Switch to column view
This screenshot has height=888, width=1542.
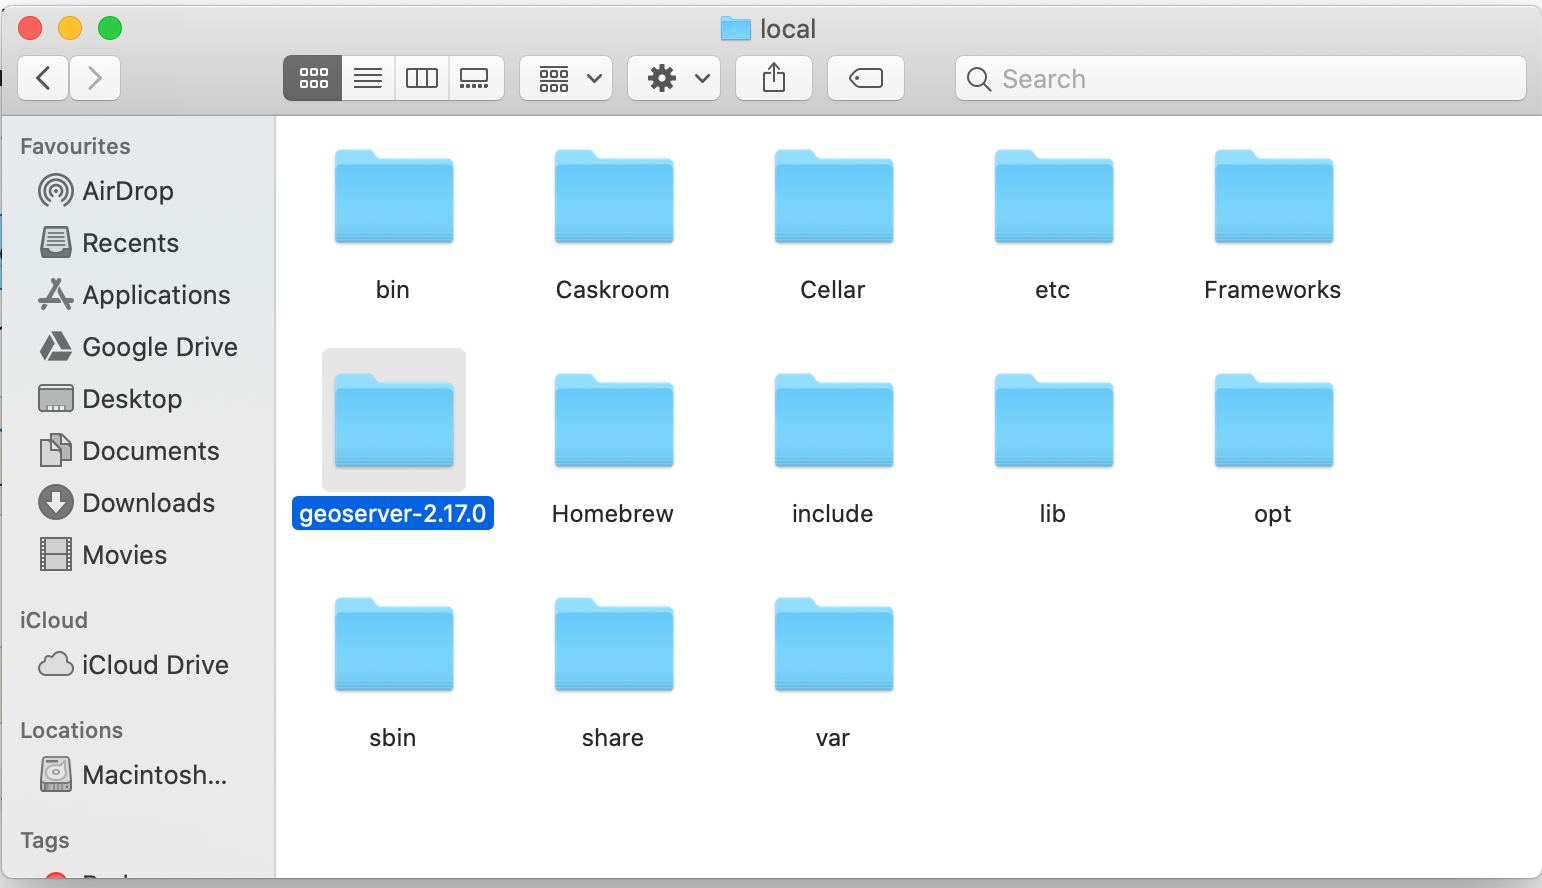(x=422, y=78)
